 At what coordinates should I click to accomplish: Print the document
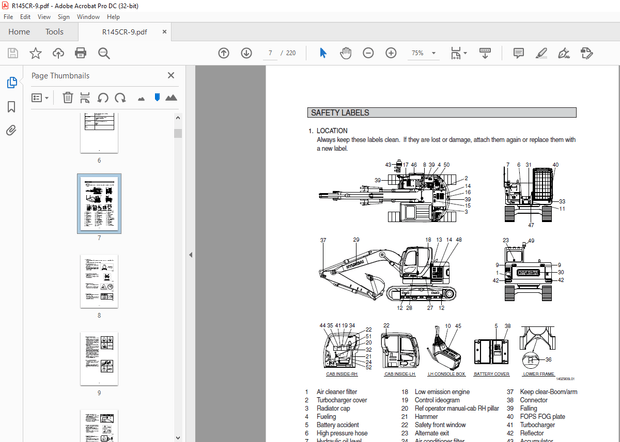(81, 53)
